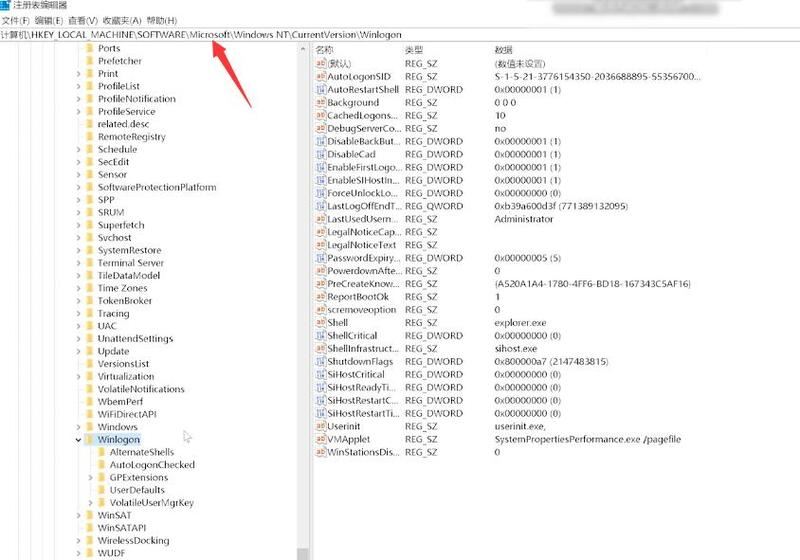800x560 pixels.
Task: Expand the Terminal Server tree node
Action: coord(78,263)
